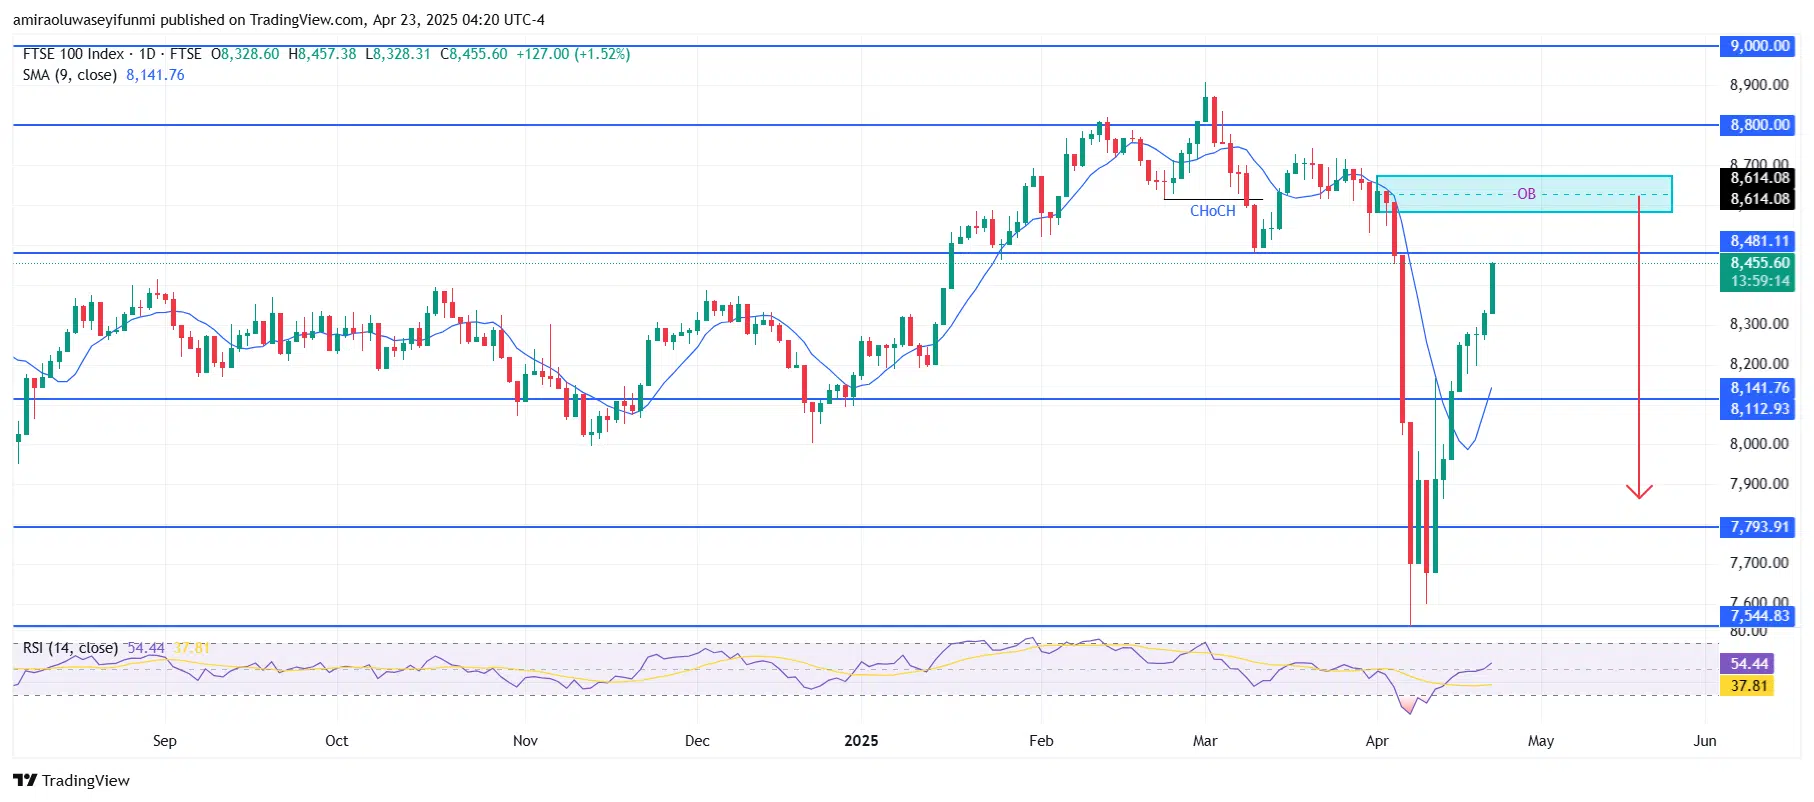Select the OB order block text

pos(1526,194)
